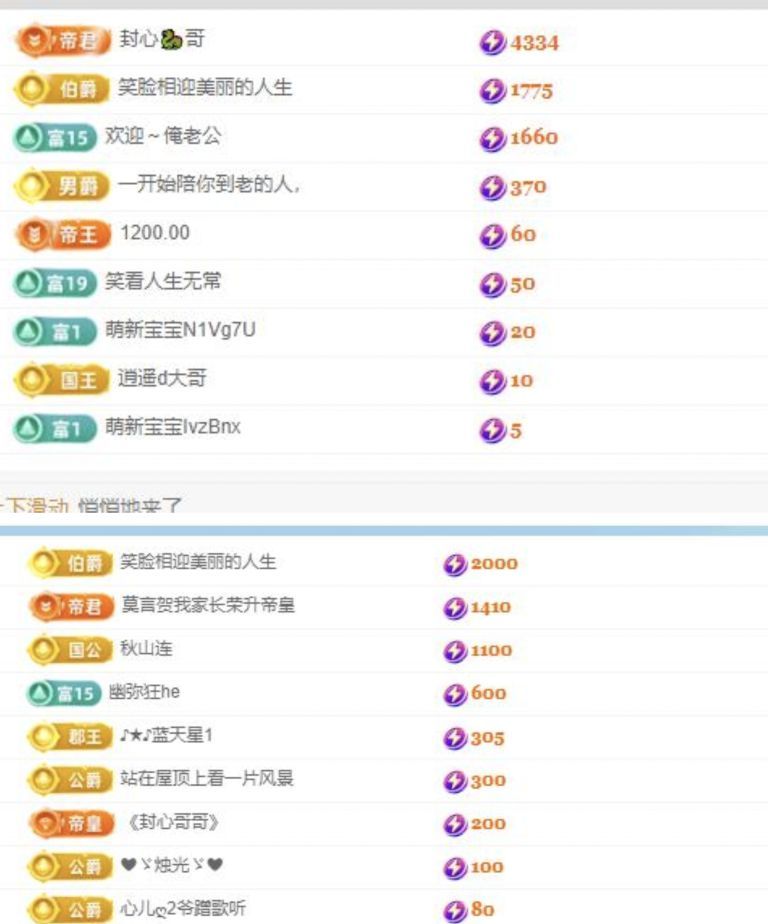Click the score value 1660

tap(534, 138)
